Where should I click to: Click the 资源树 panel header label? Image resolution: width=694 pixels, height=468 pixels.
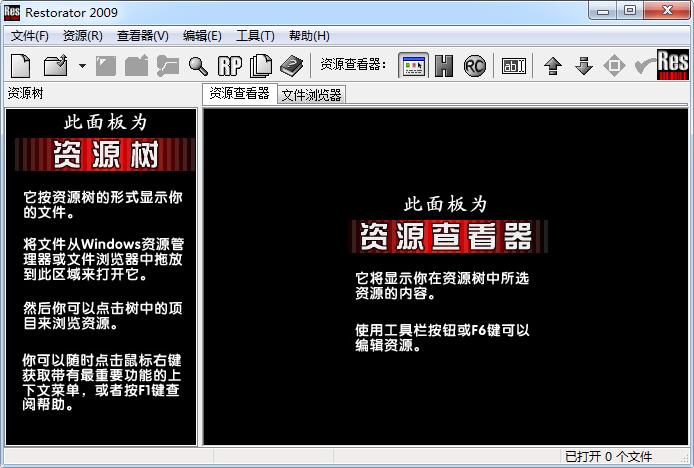(26, 93)
